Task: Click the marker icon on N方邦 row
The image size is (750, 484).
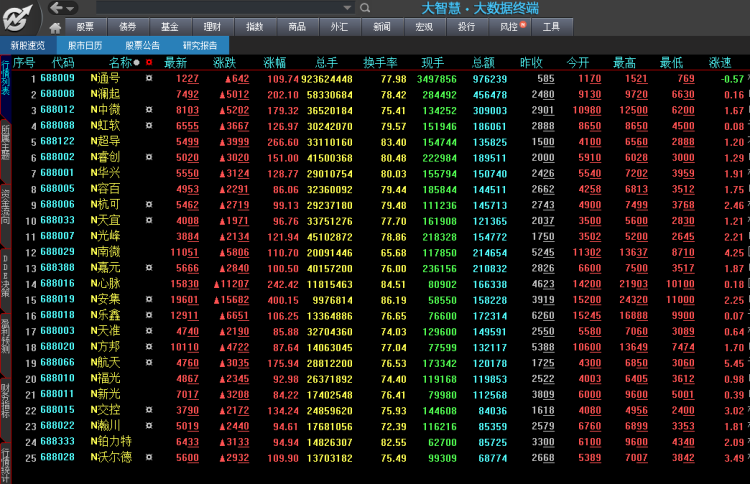Action: (149, 346)
